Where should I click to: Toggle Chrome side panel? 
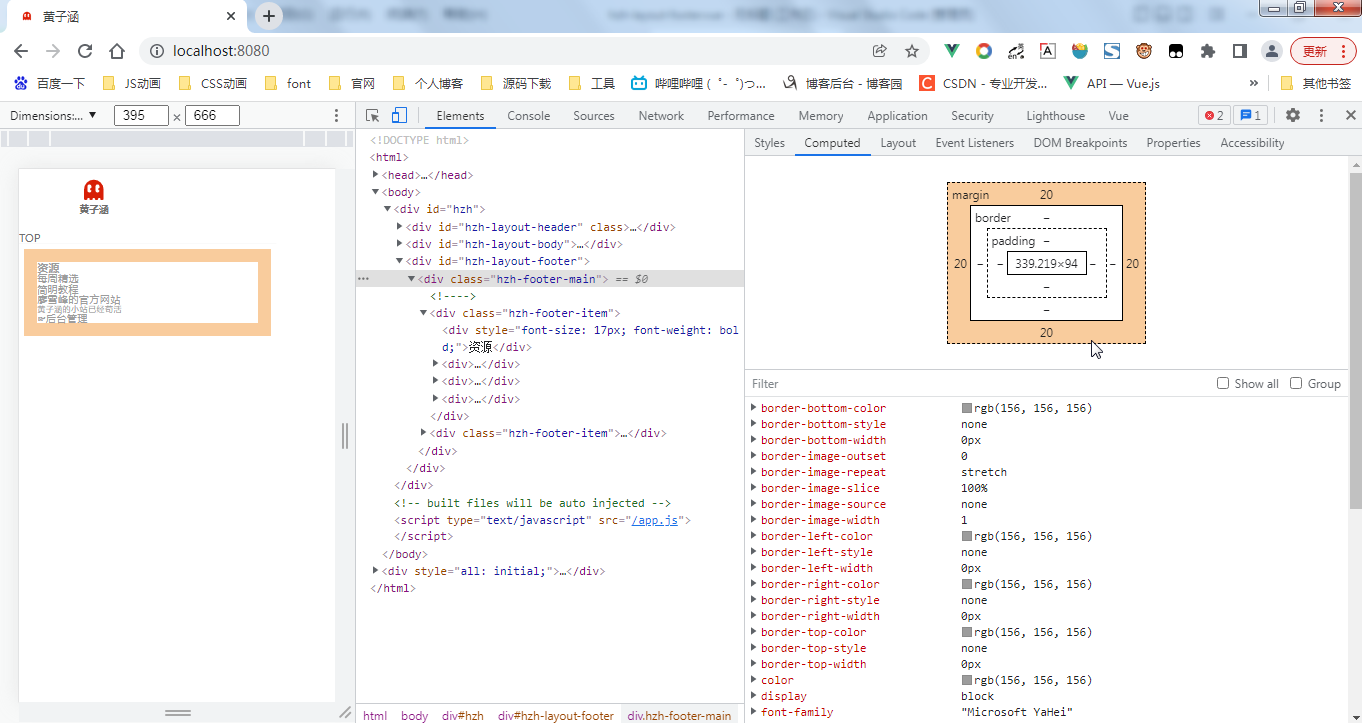(1239, 51)
